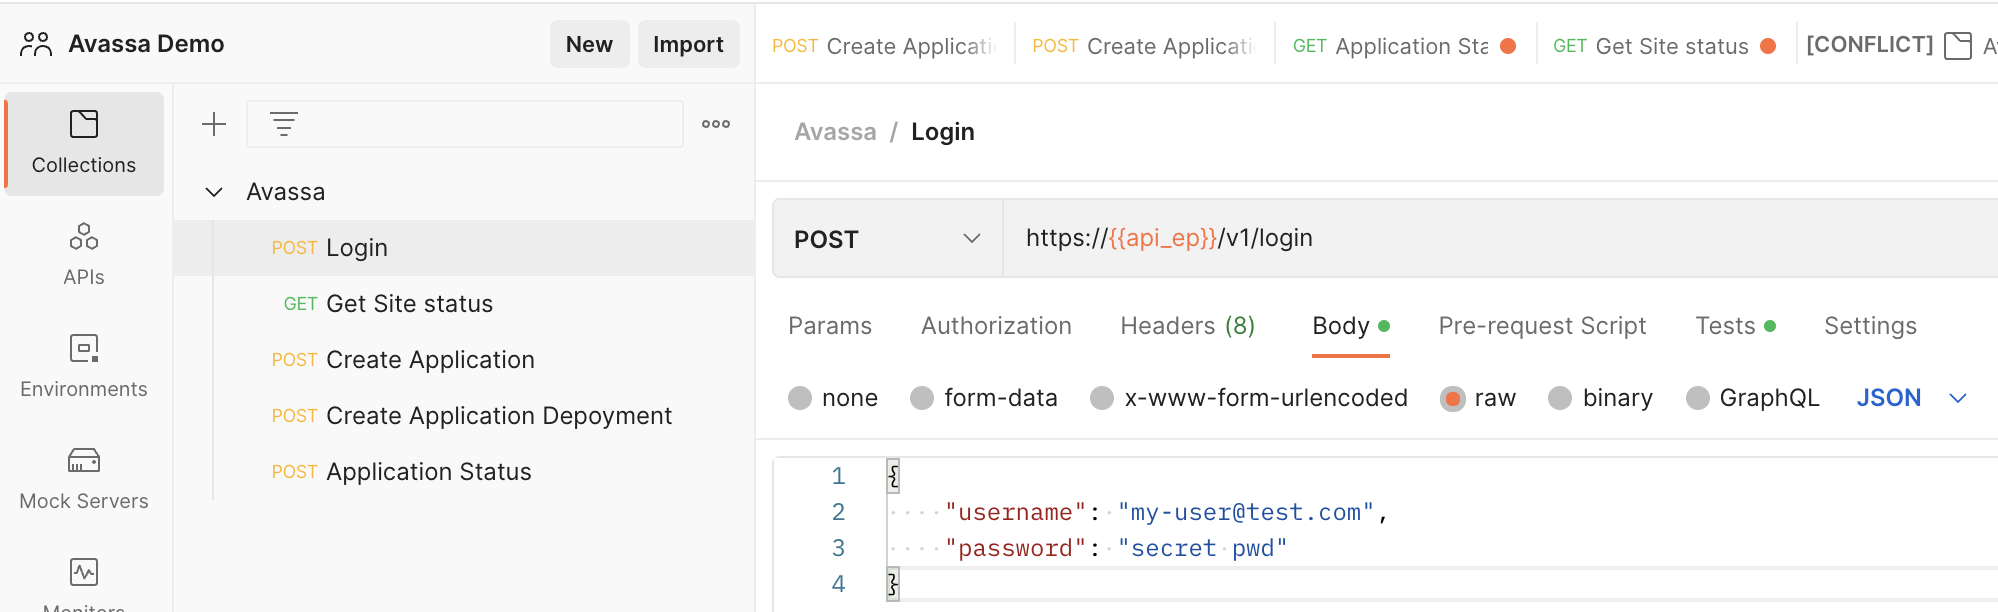Switch to the Body tab
The image size is (1998, 612).
click(1351, 326)
